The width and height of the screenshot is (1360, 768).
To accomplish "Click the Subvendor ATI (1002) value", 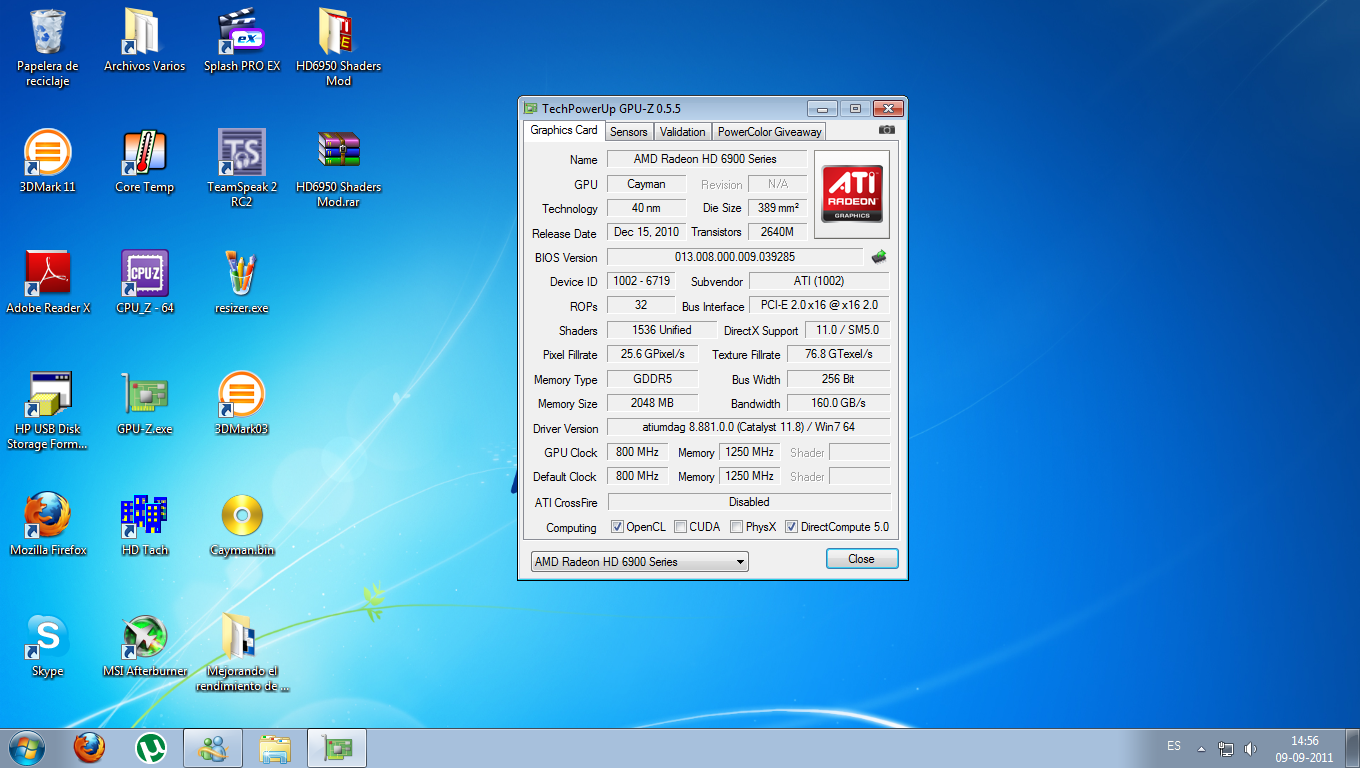I will click(x=820, y=282).
